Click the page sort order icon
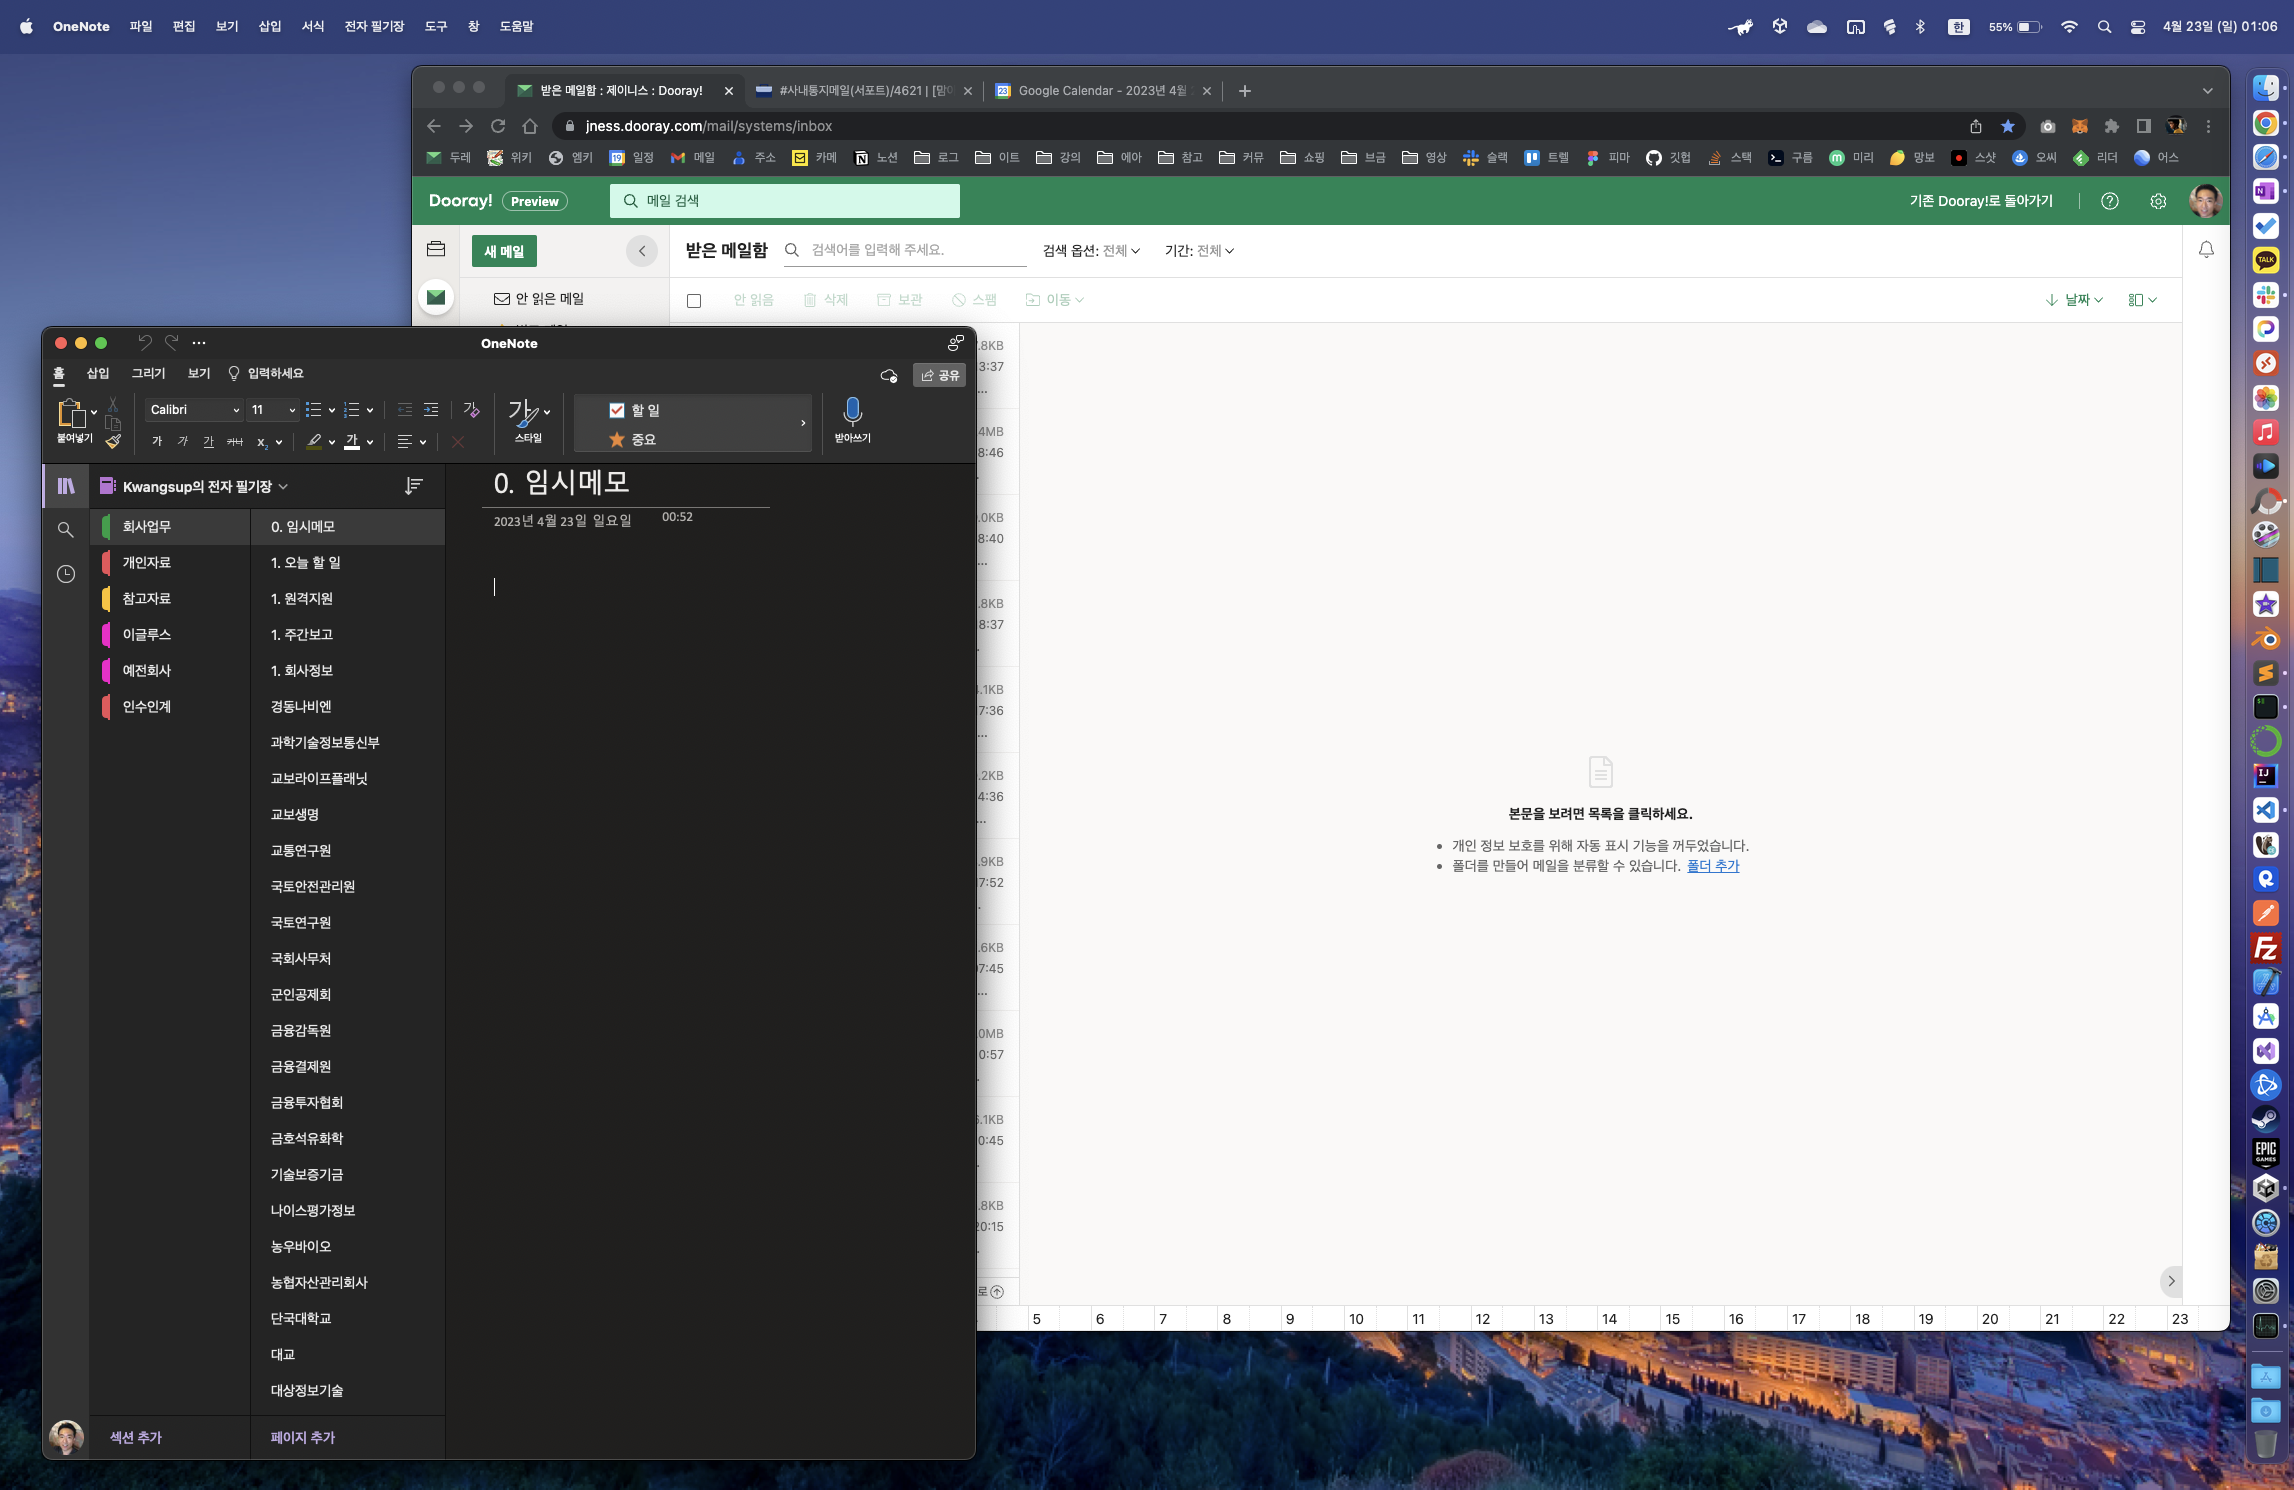Image resolution: width=2294 pixels, height=1490 pixels. click(x=413, y=486)
